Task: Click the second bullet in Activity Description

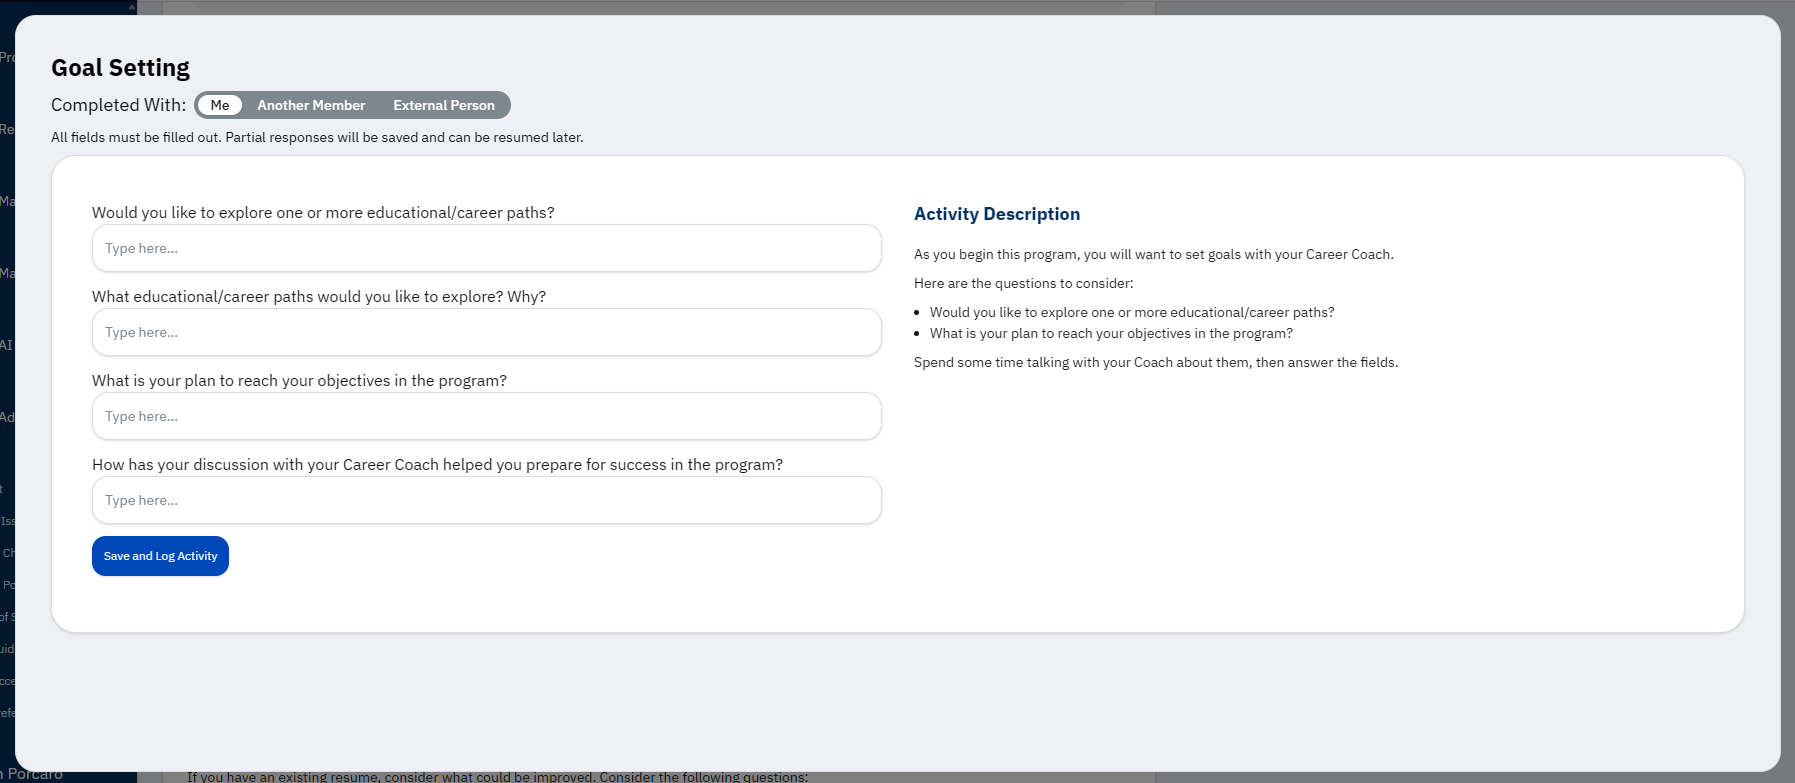Action: (x=1110, y=334)
